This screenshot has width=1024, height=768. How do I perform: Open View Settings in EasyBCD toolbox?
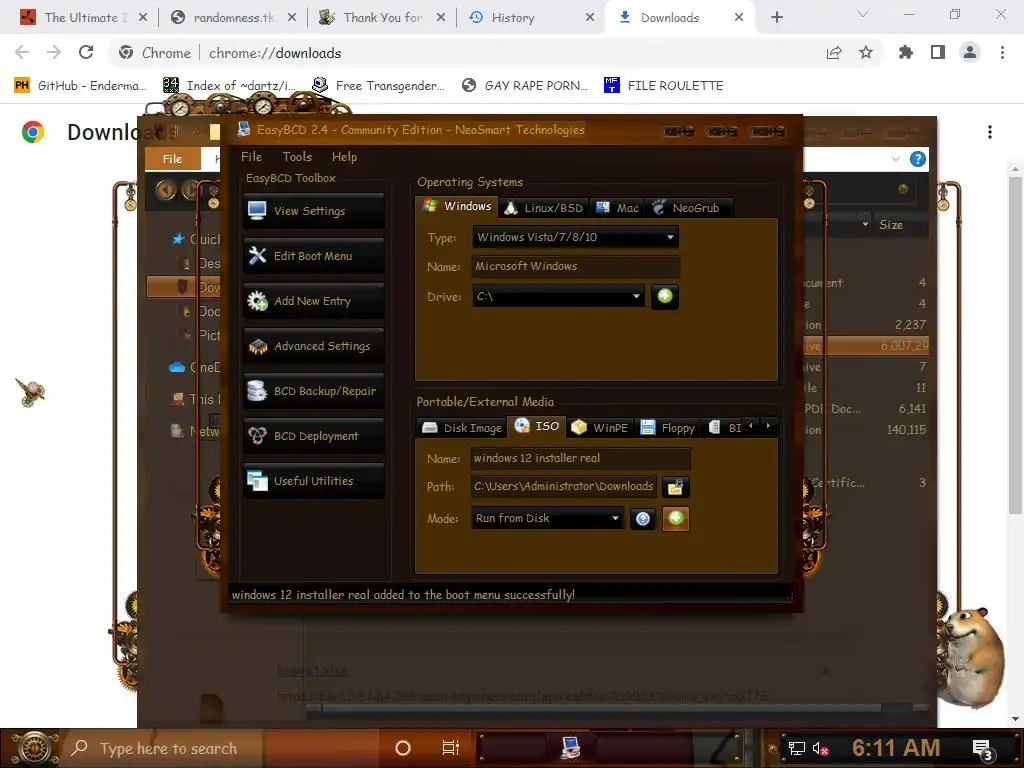[313, 211]
